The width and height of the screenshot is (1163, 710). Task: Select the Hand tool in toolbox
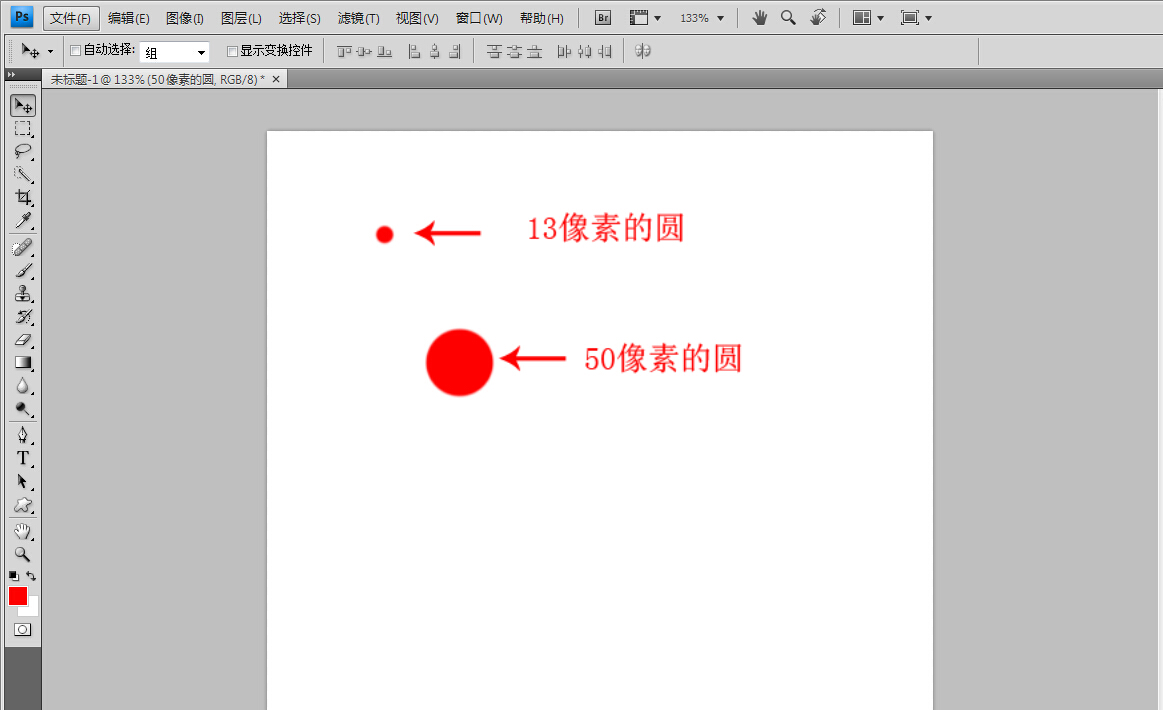tap(23, 531)
